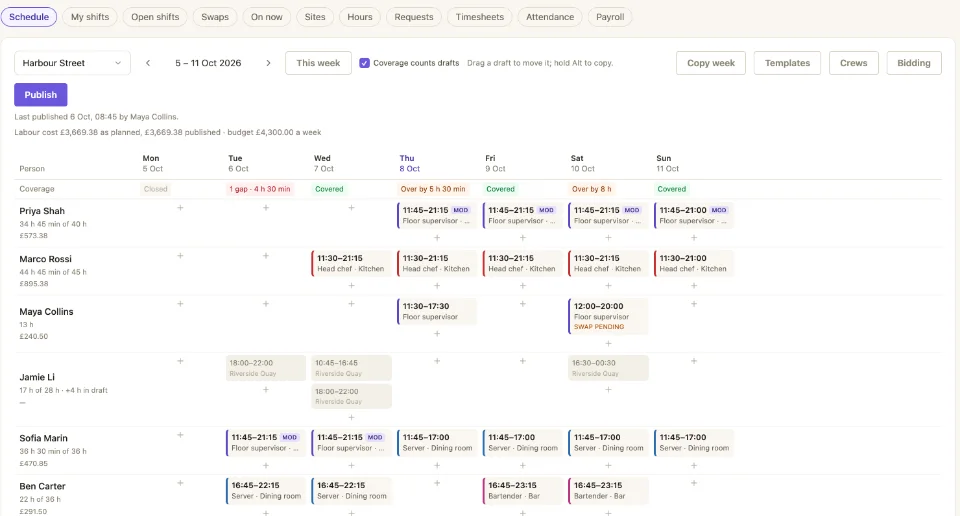The width and height of the screenshot is (960, 516).
Task: Open Maya Collins' Saturday 12:00–20:00 swap pending shift
Action: pos(608,316)
